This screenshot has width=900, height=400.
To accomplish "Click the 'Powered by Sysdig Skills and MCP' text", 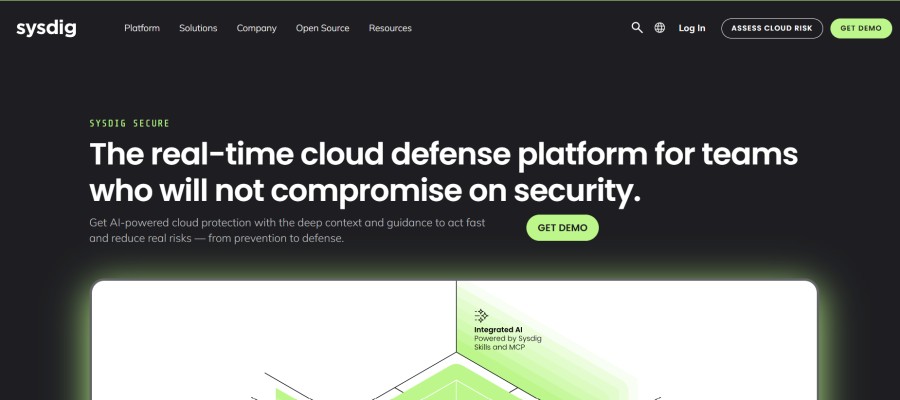I will point(507,343).
